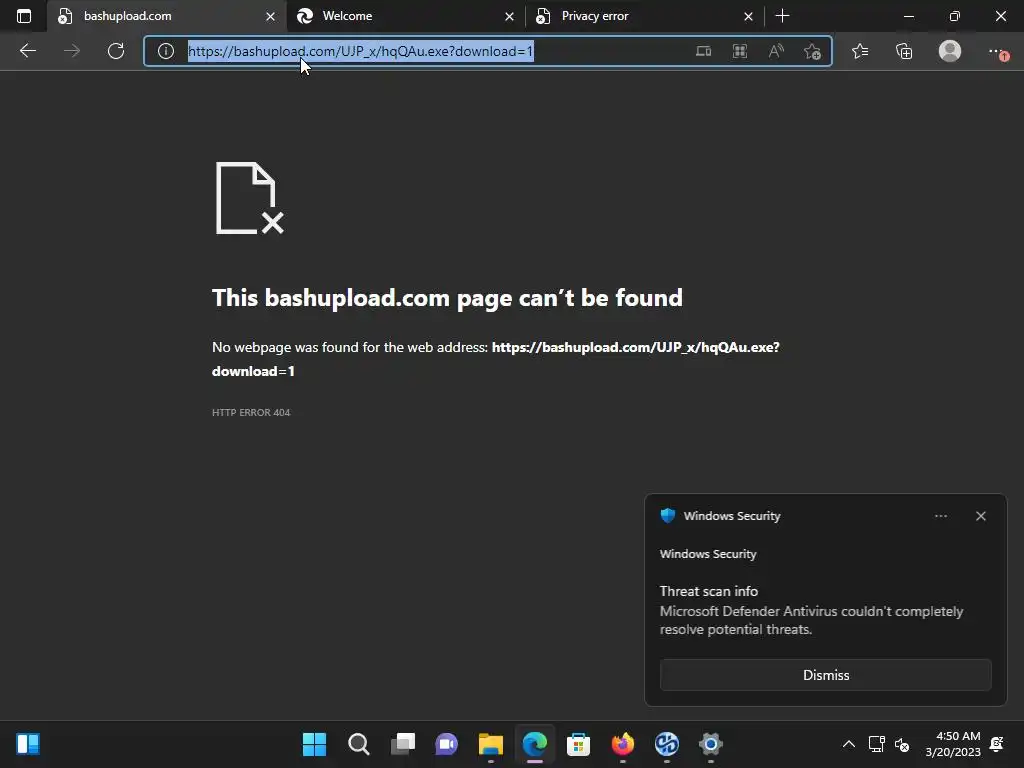Open the app available icon in address bar
1024x768 pixels.
click(703, 51)
